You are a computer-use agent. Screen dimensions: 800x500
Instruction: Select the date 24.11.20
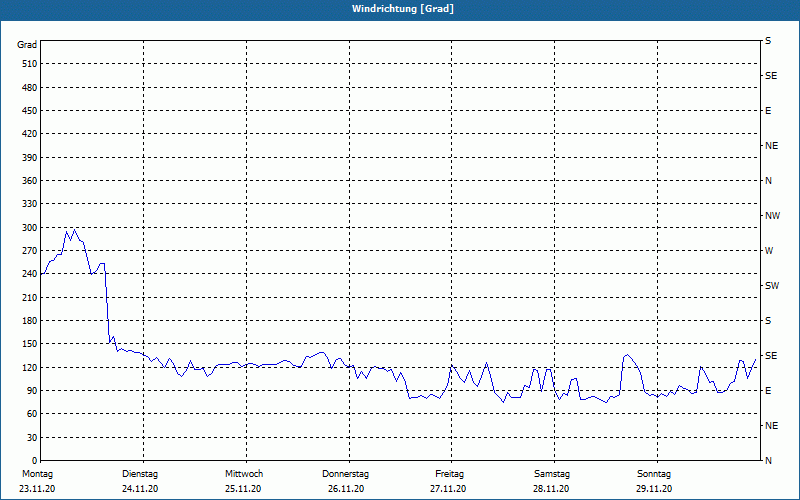pyautogui.click(x=140, y=489)
